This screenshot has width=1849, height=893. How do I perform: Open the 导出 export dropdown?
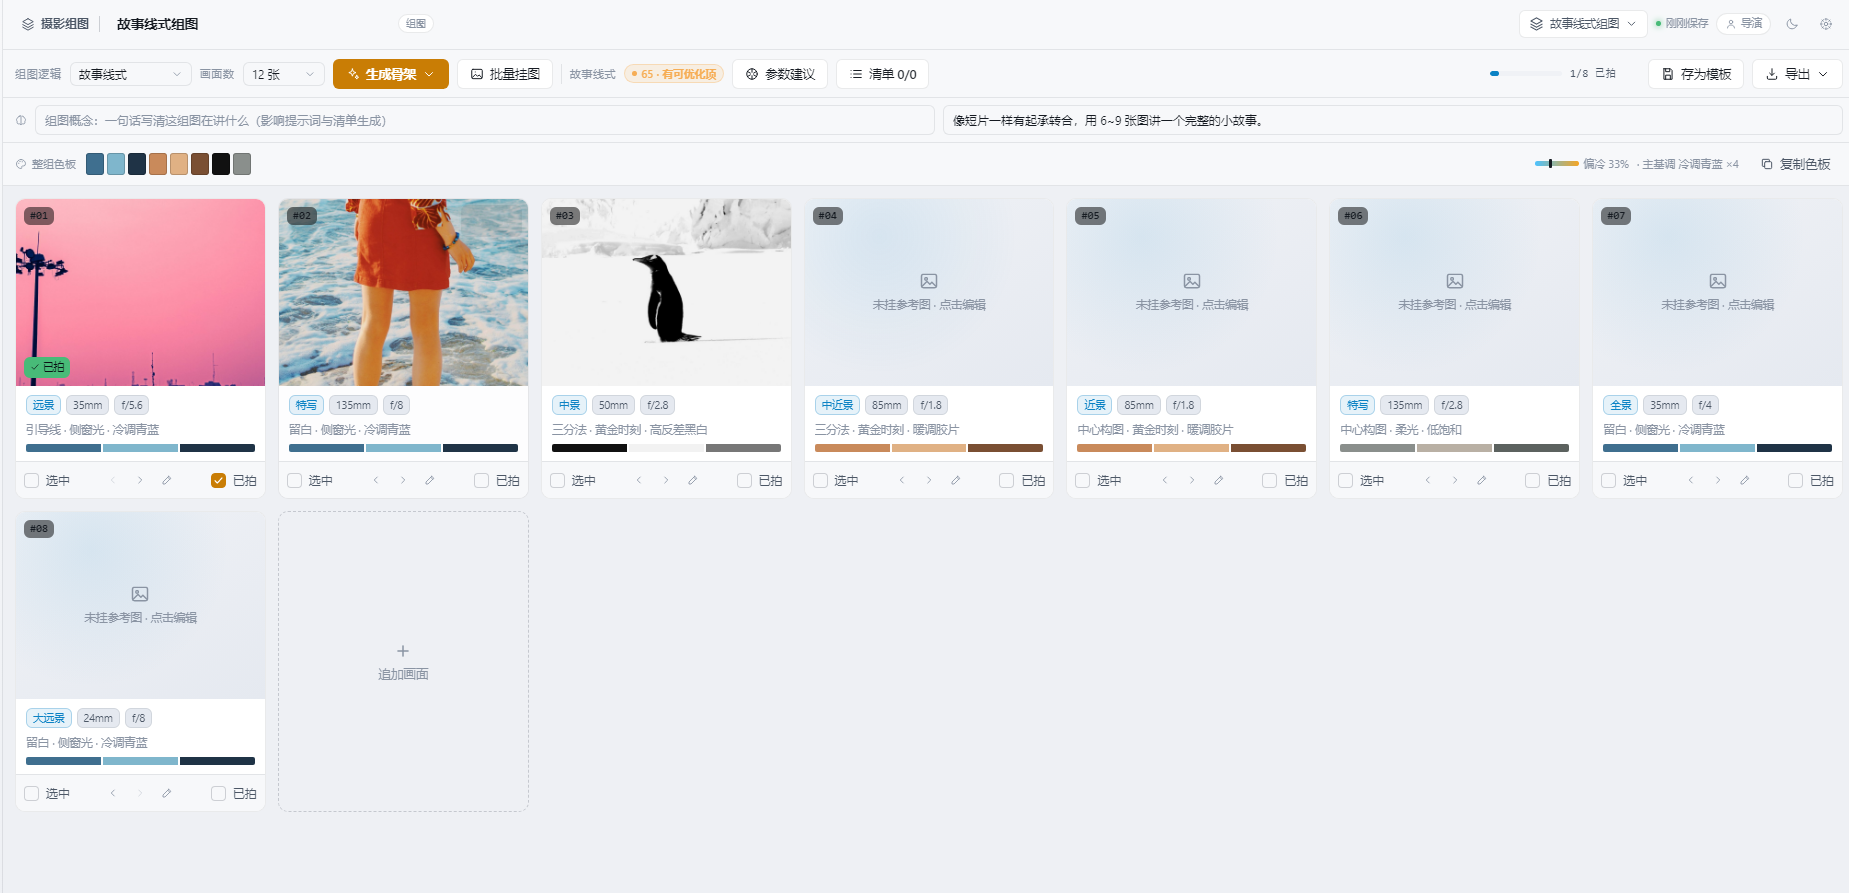point(1797,74)
